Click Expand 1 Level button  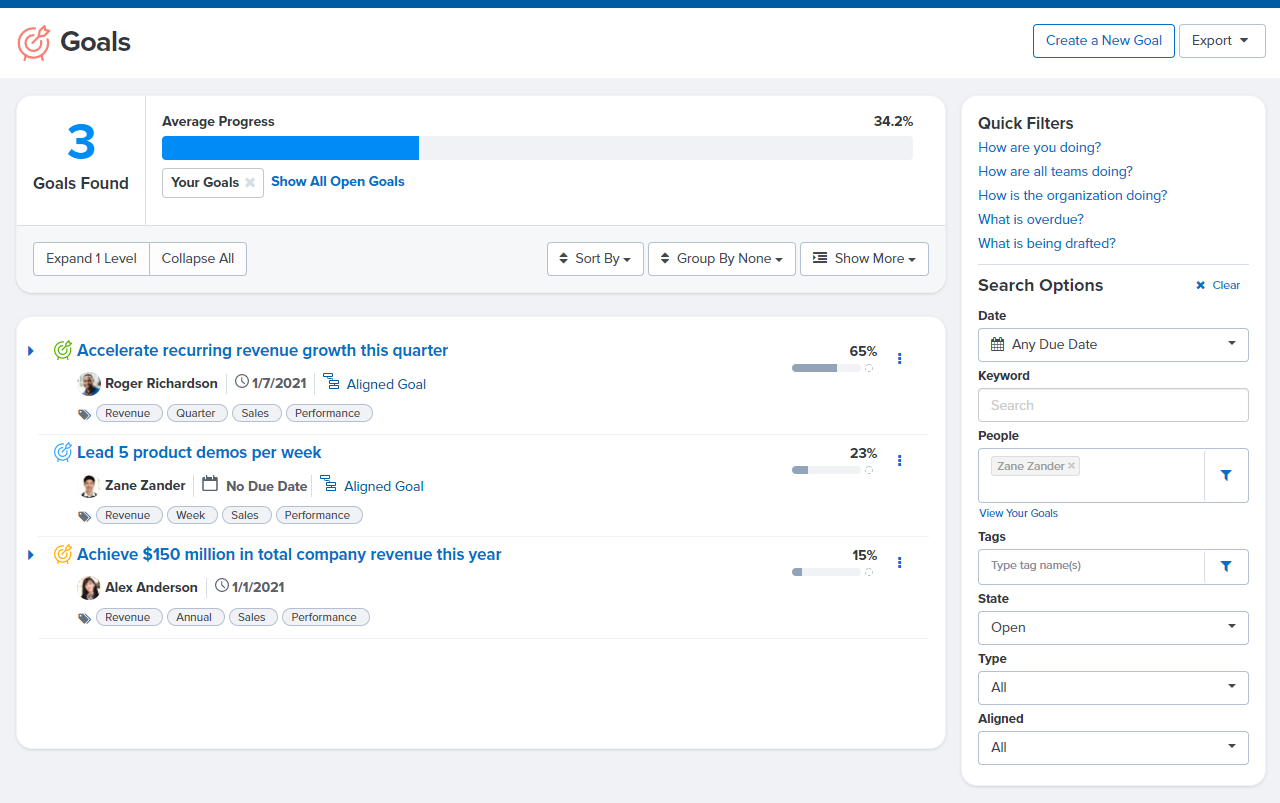[x=91, y=259]
